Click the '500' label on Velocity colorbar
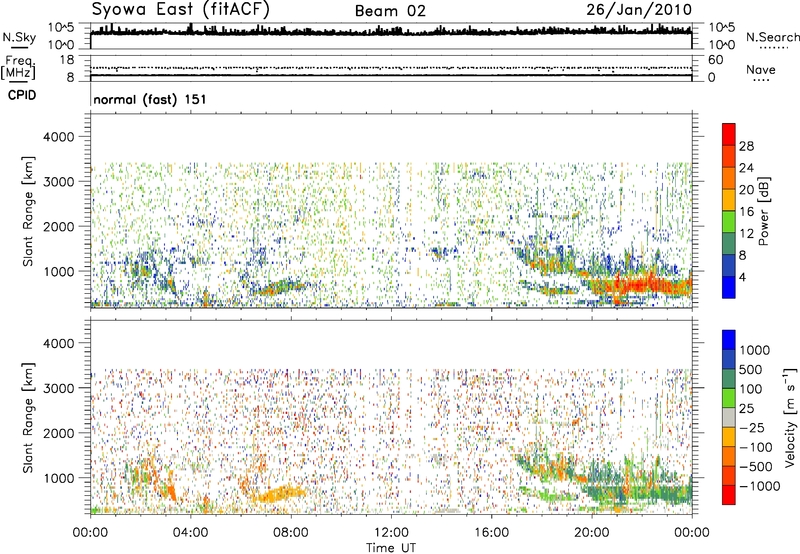Viewport: 800px width, 554px height. [751, 370]
